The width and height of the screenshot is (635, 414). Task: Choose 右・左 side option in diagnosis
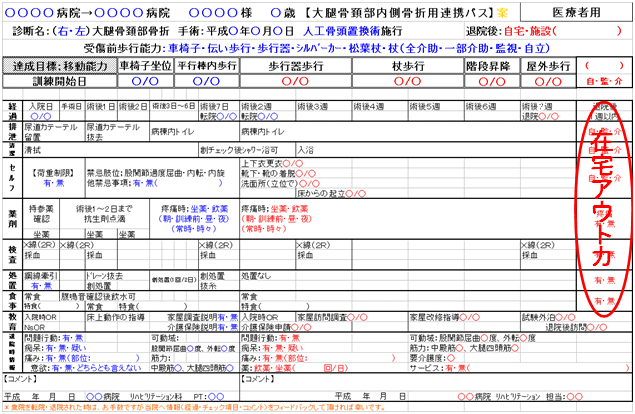click(x=77, y=31)
